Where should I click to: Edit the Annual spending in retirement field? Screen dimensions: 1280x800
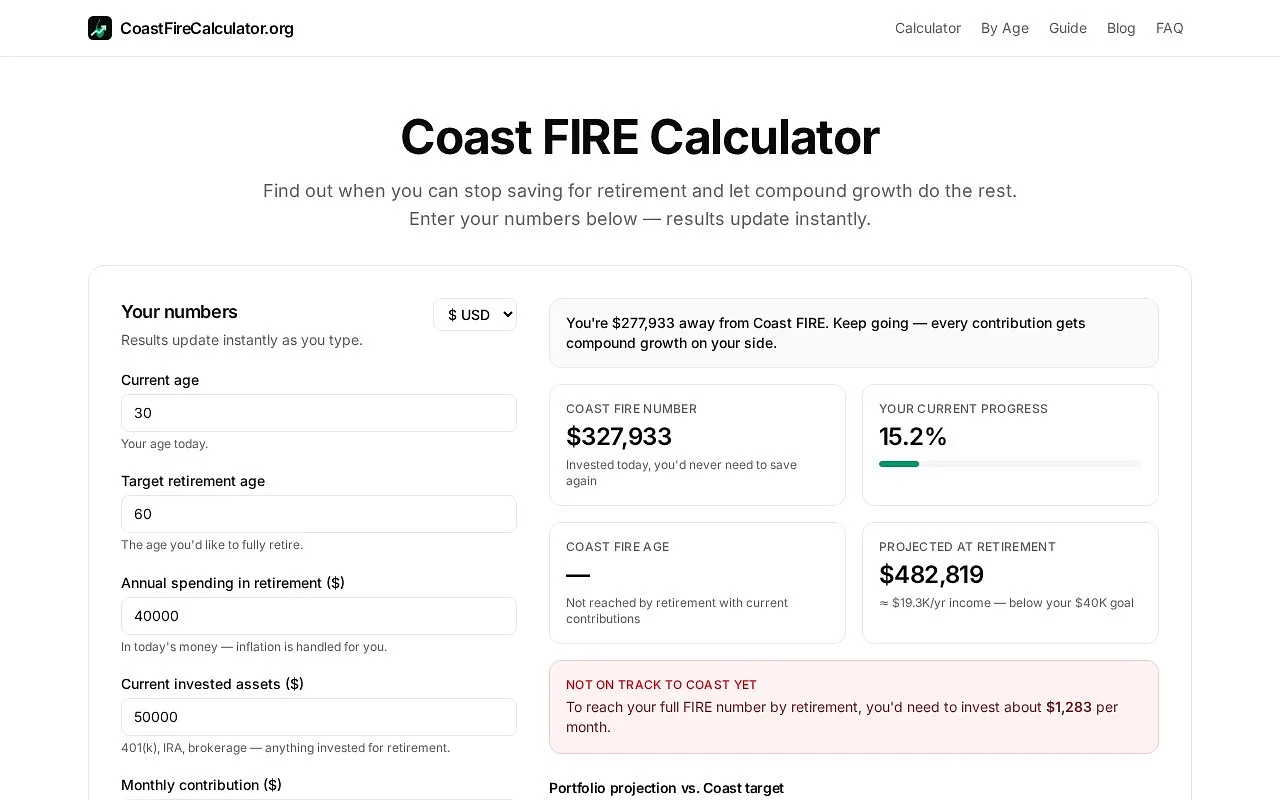[x=319, y=616]
